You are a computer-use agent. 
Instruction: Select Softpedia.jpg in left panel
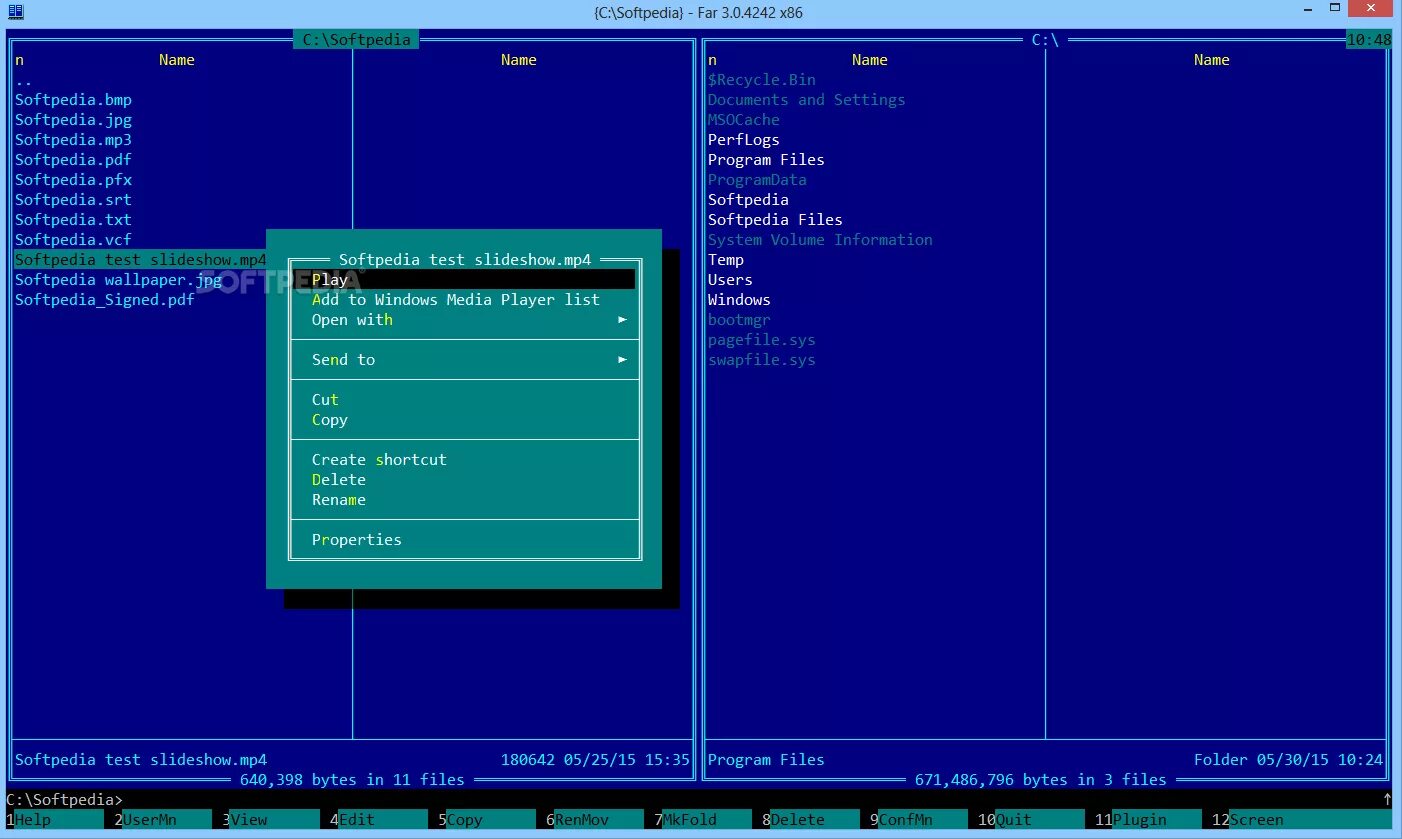click(73, 120)
